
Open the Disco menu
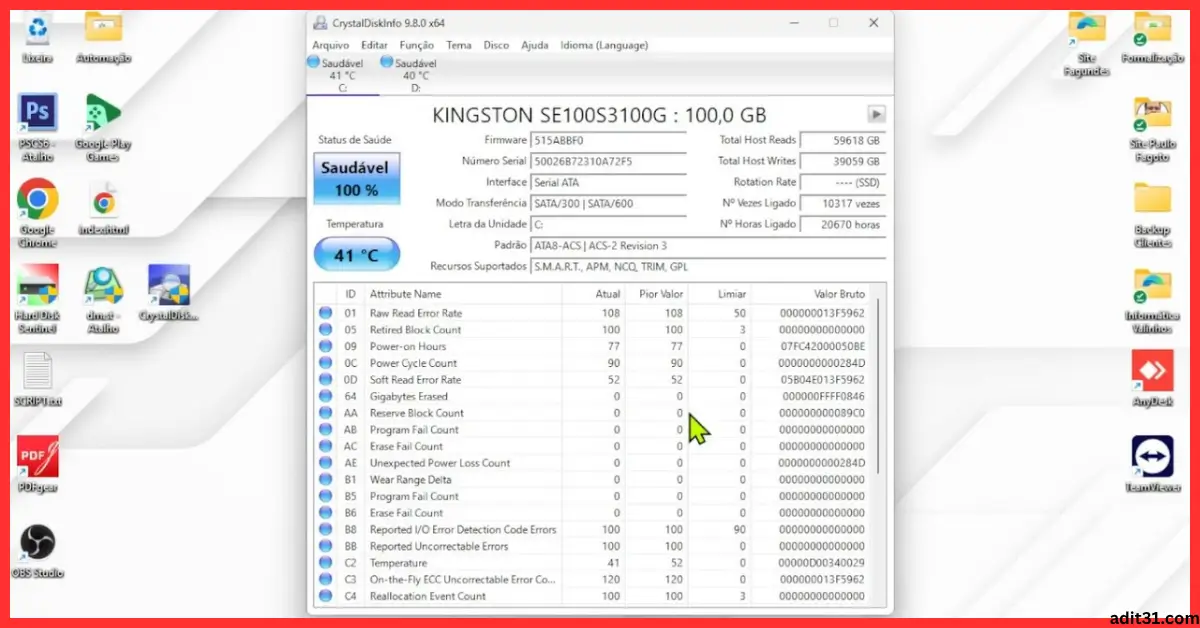pos(496,45)
